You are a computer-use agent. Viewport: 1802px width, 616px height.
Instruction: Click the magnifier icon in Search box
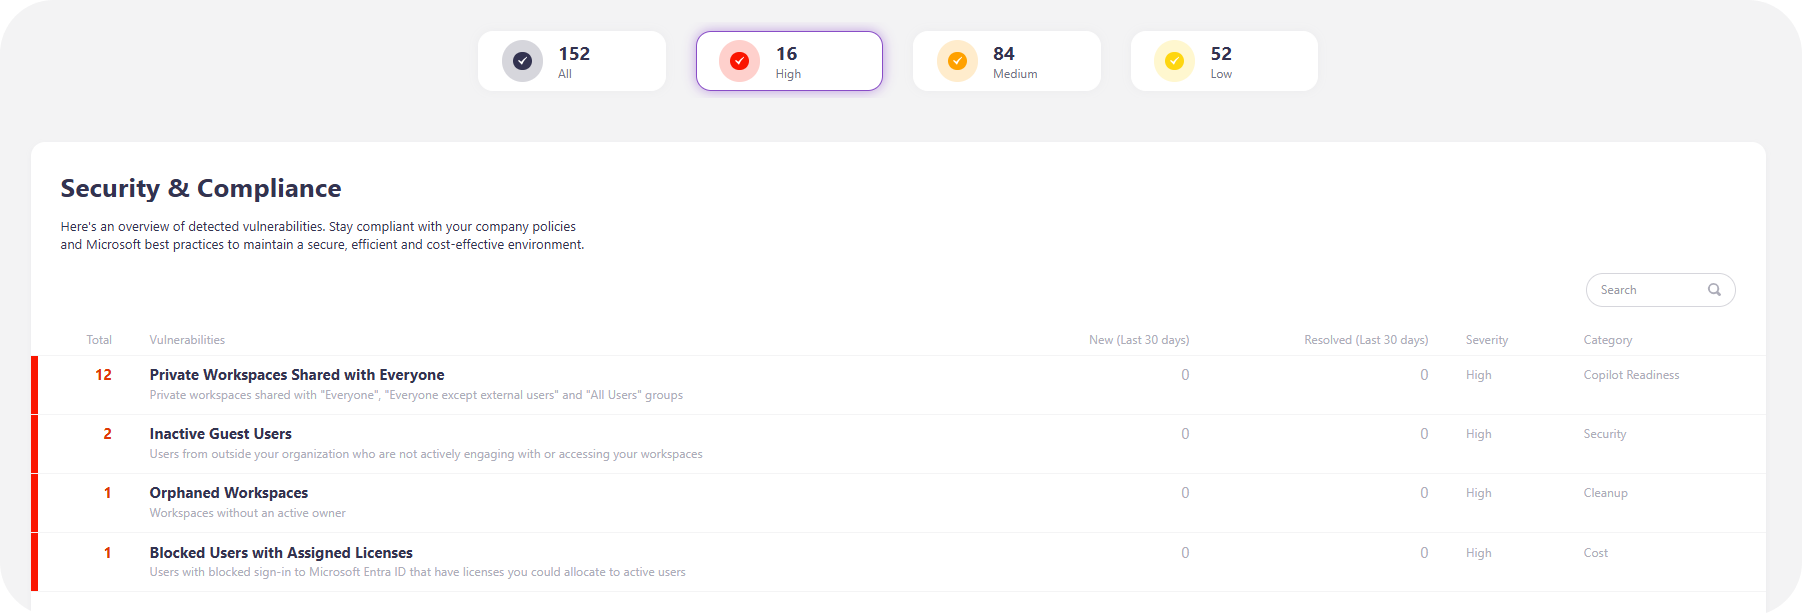point(1714,290)
